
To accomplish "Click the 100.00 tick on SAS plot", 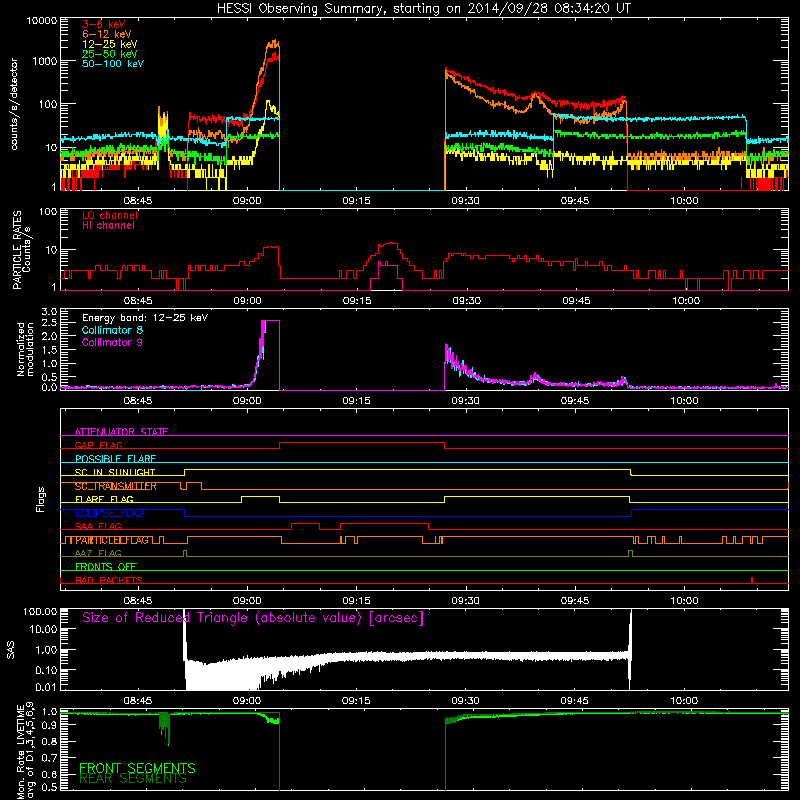I will point(40,611).
